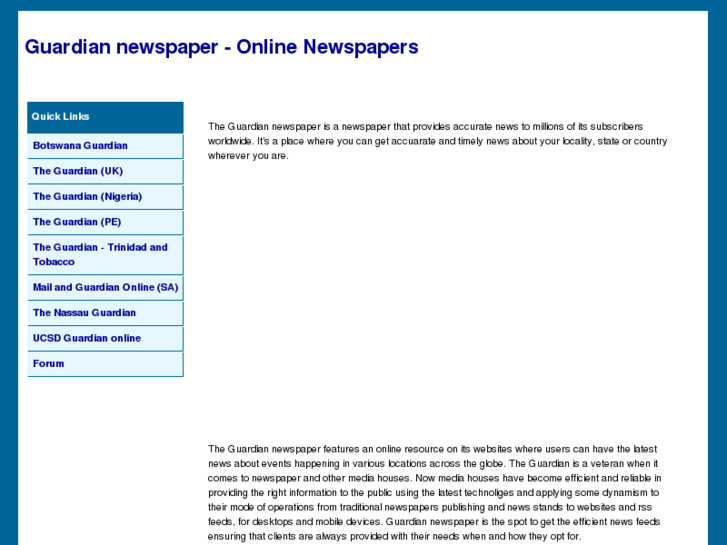Visit Mail and Guardian Online (SA)
Screen dimensions: 727x545
pos(105,288)
